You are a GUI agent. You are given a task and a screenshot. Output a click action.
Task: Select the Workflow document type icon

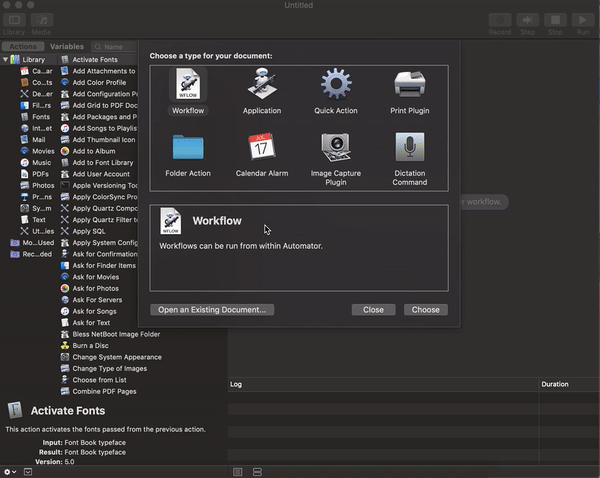[x=188, y=84]
